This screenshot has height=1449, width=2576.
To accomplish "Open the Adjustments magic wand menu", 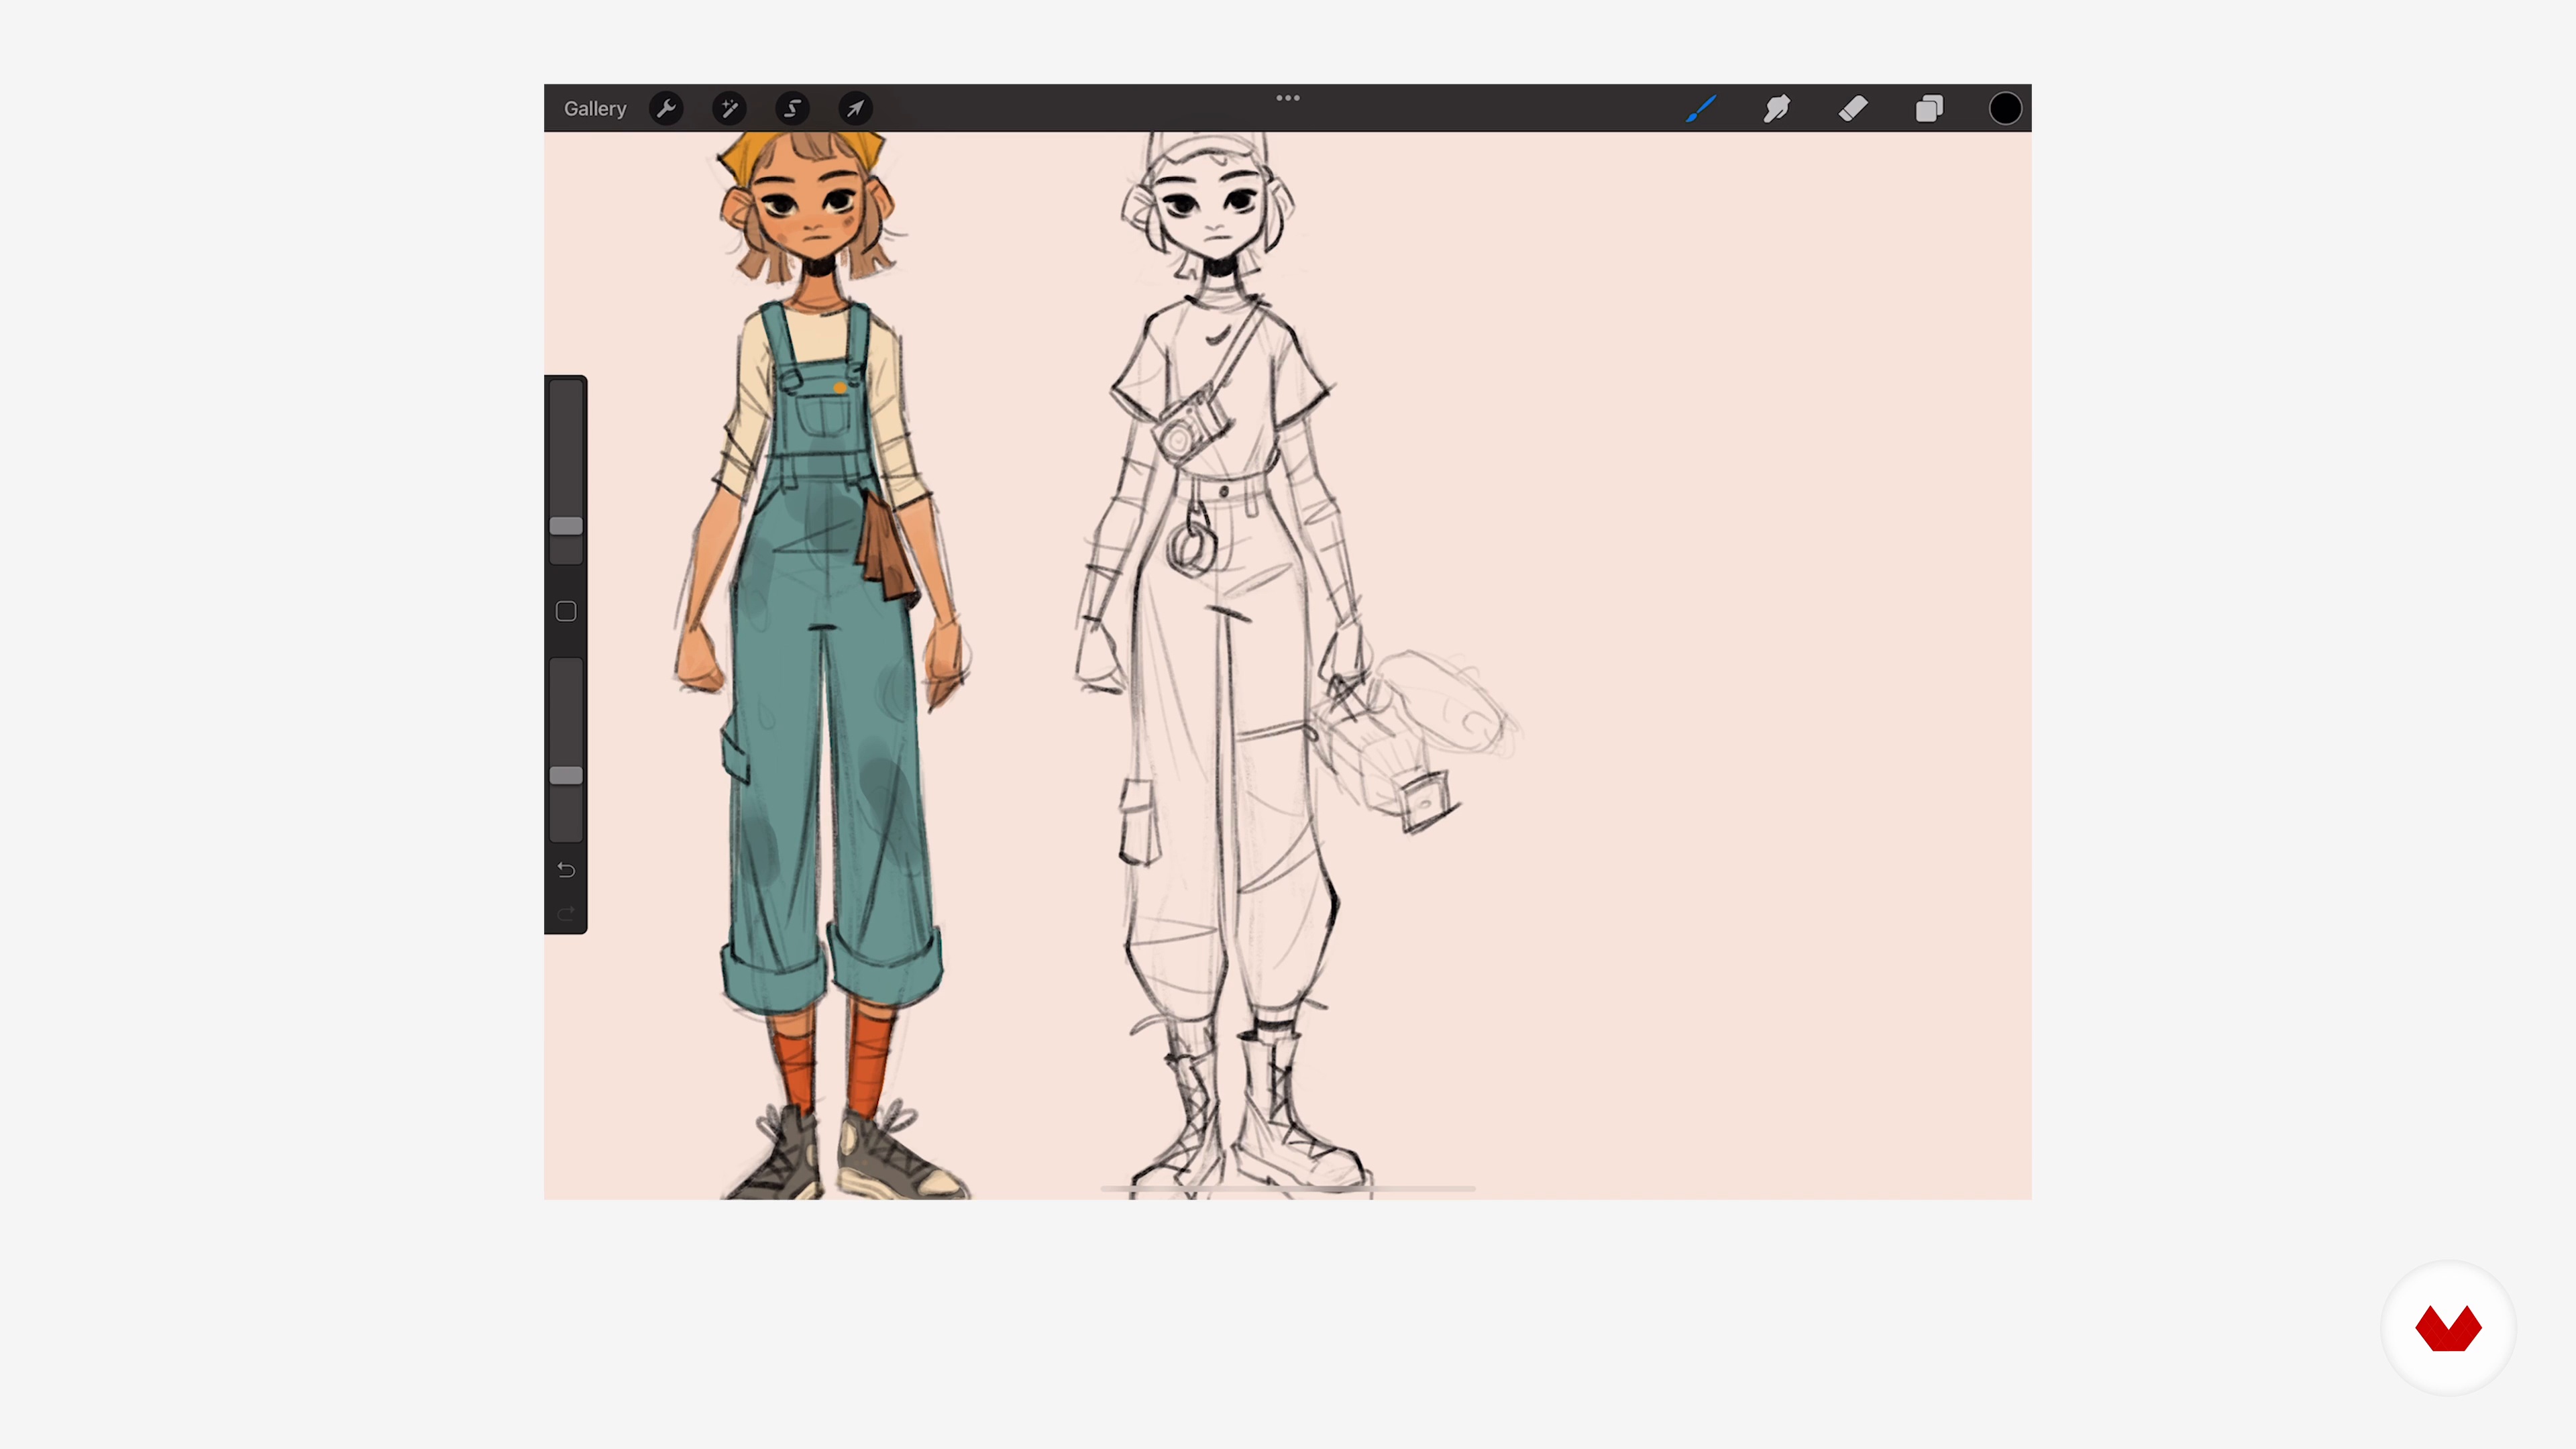I will 729,108.
